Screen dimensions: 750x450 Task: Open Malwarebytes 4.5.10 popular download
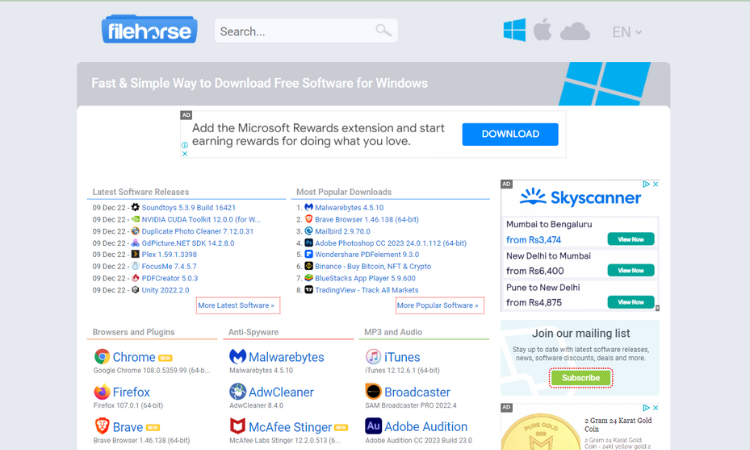(x=349, y=208)
